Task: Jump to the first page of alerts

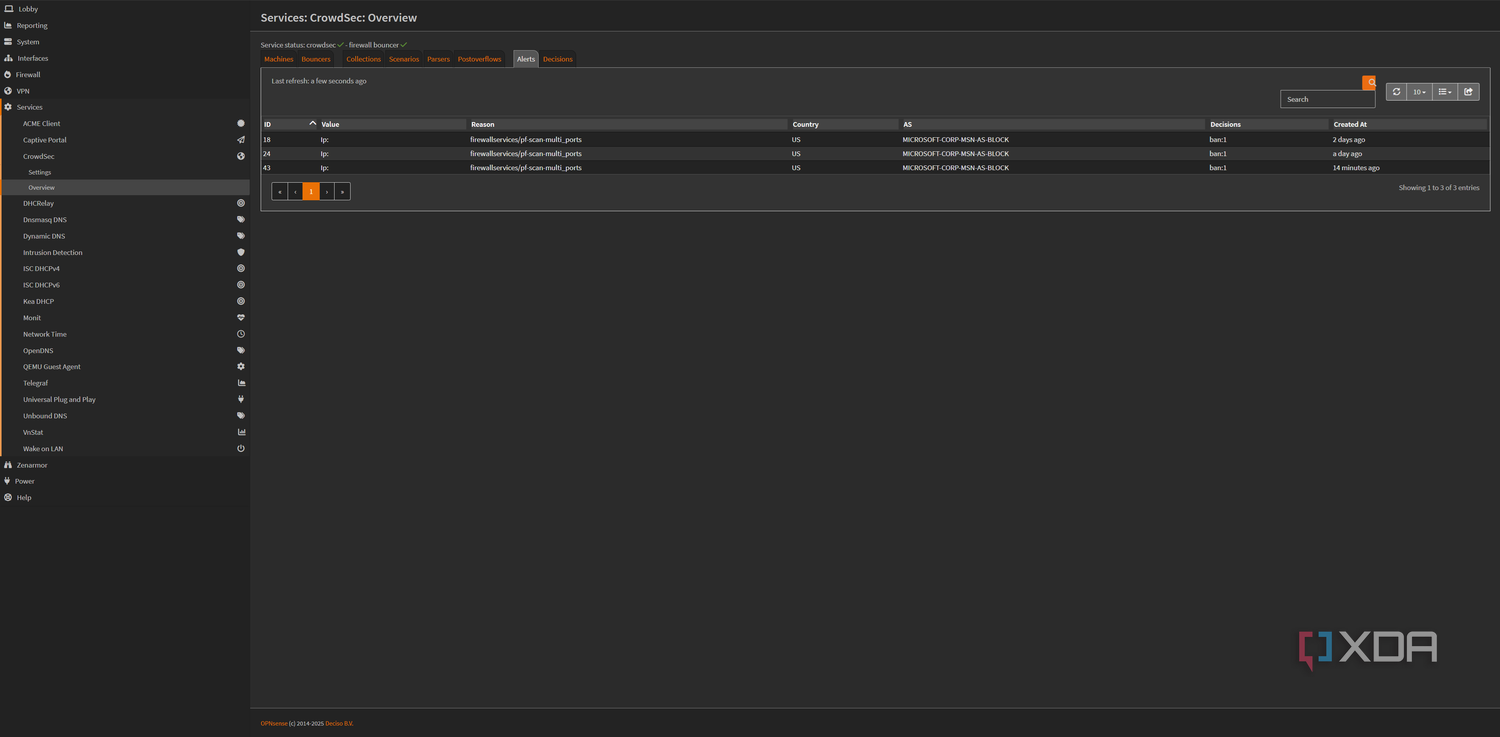Action: click(280, 191)
